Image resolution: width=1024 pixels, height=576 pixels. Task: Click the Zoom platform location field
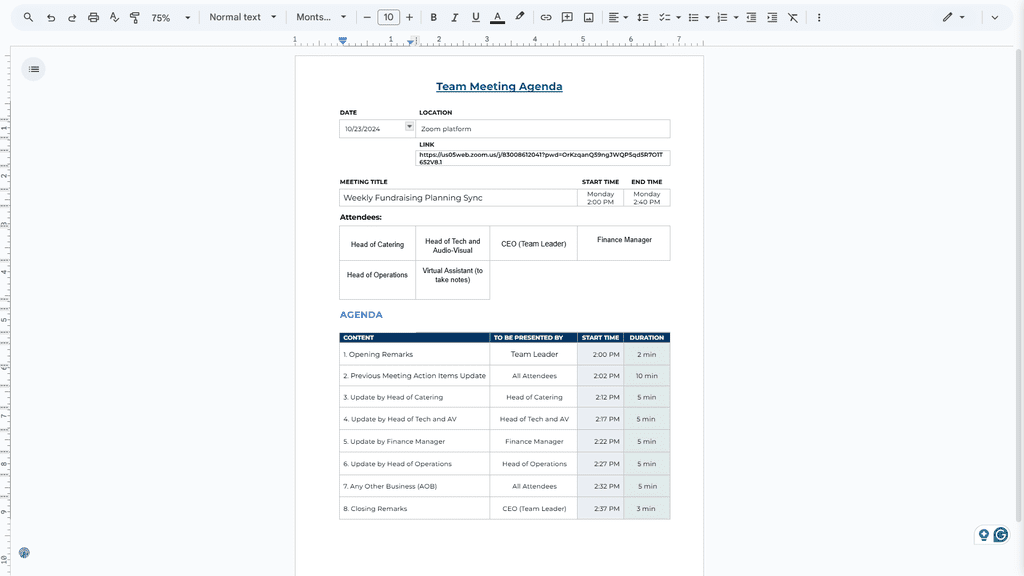click(543, 129)
